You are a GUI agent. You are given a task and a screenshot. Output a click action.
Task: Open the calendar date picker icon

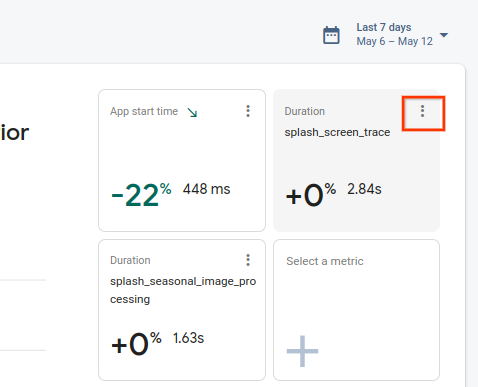coord(331,35)
